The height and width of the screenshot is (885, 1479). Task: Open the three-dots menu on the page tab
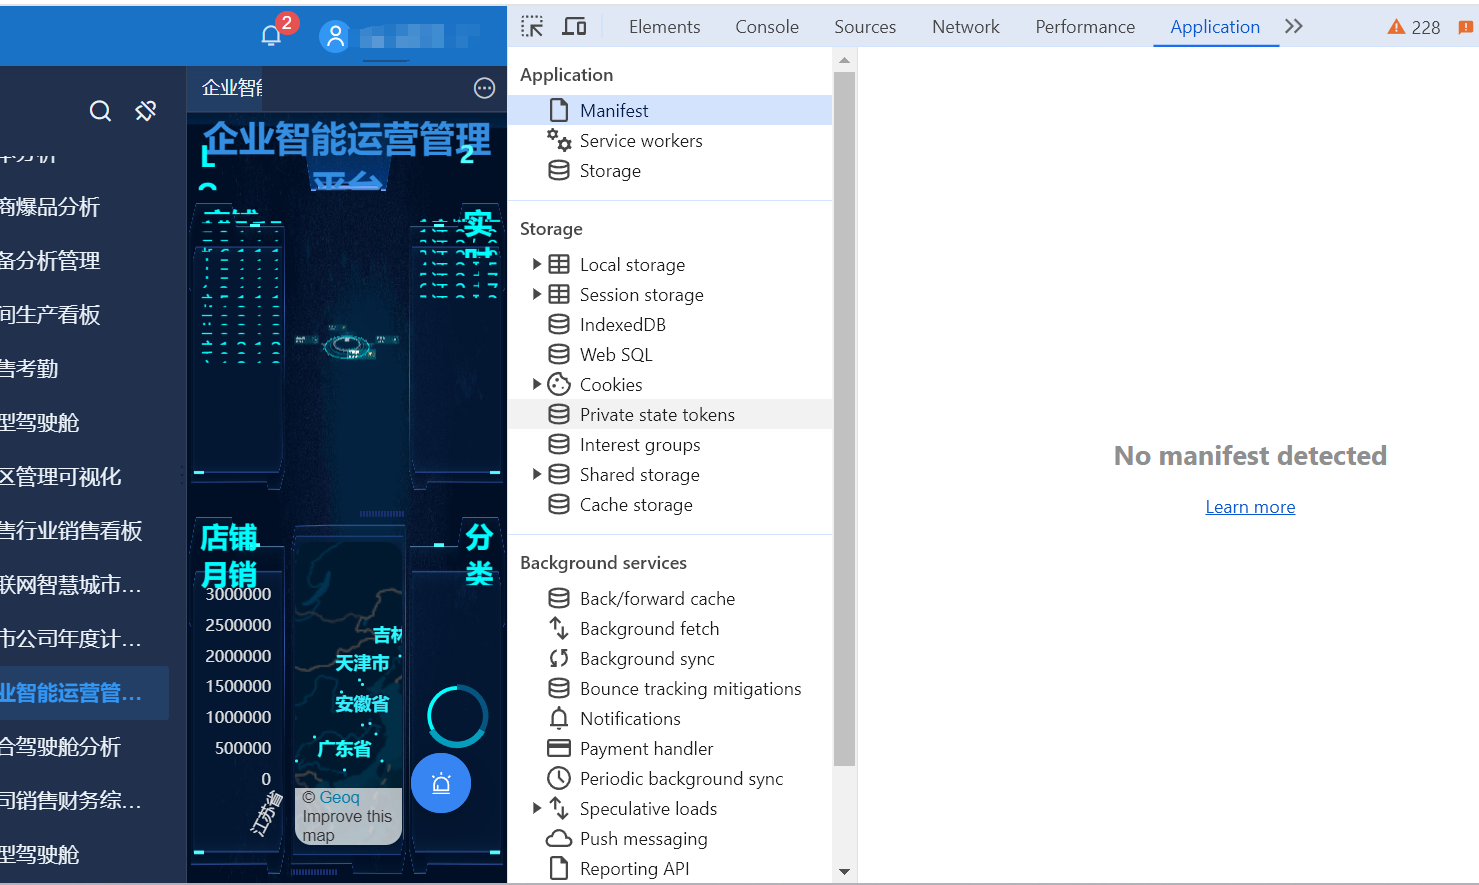484,88
